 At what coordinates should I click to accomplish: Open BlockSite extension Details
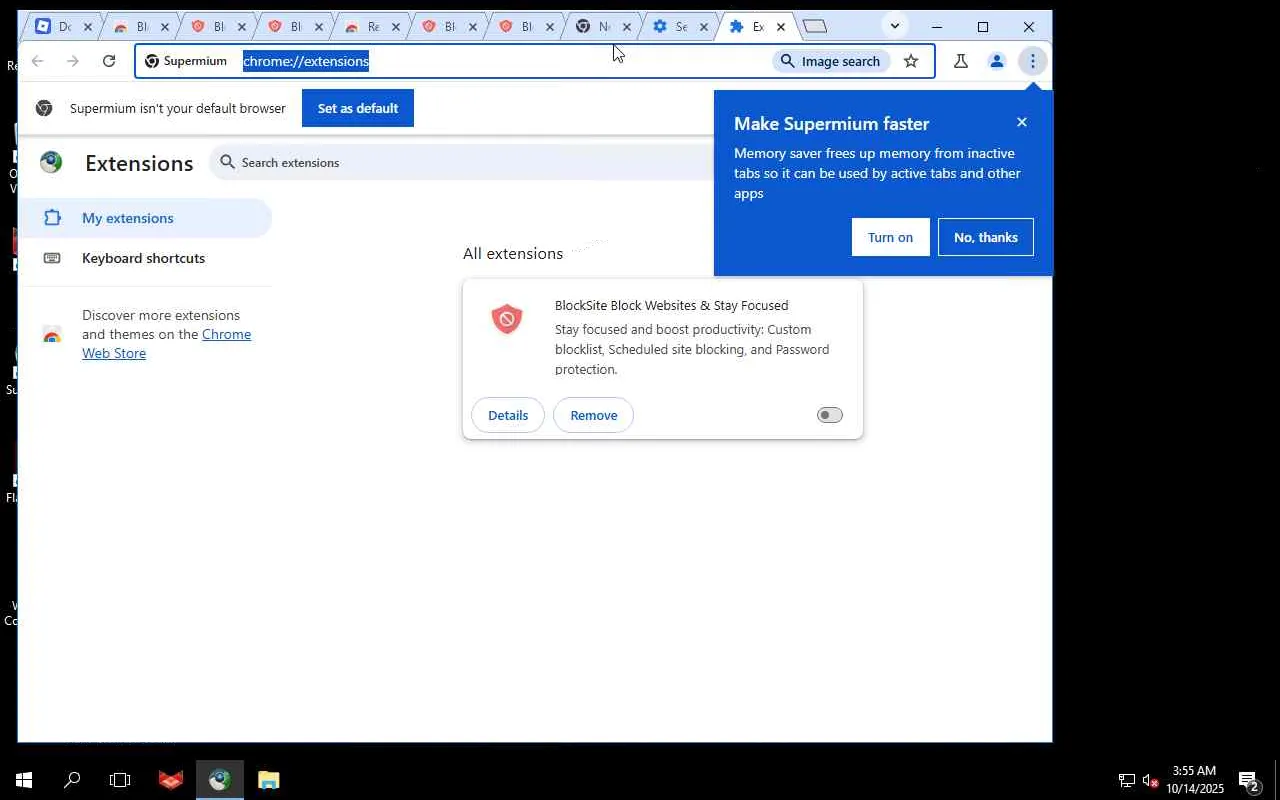pyautogui.click(x=508, y=415)
